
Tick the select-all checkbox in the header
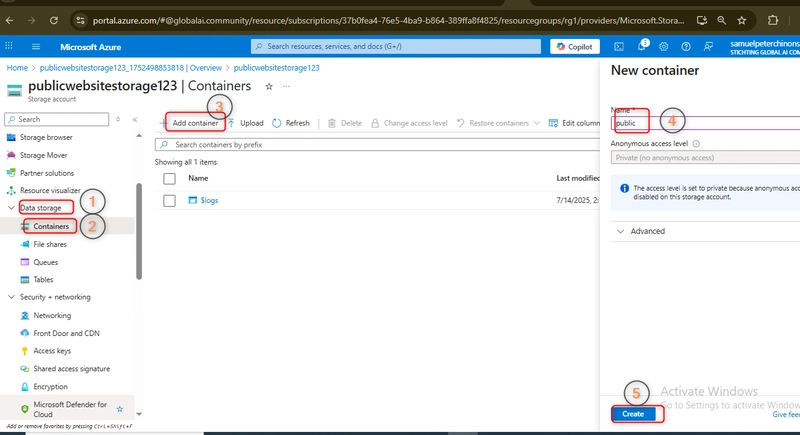click(x=169, y=178)
